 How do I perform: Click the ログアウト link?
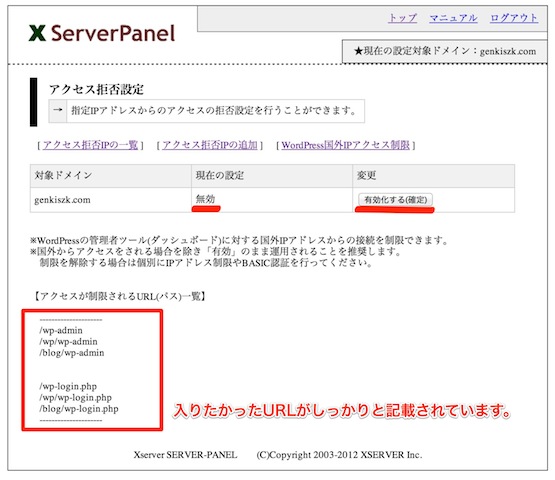point(514,18)
